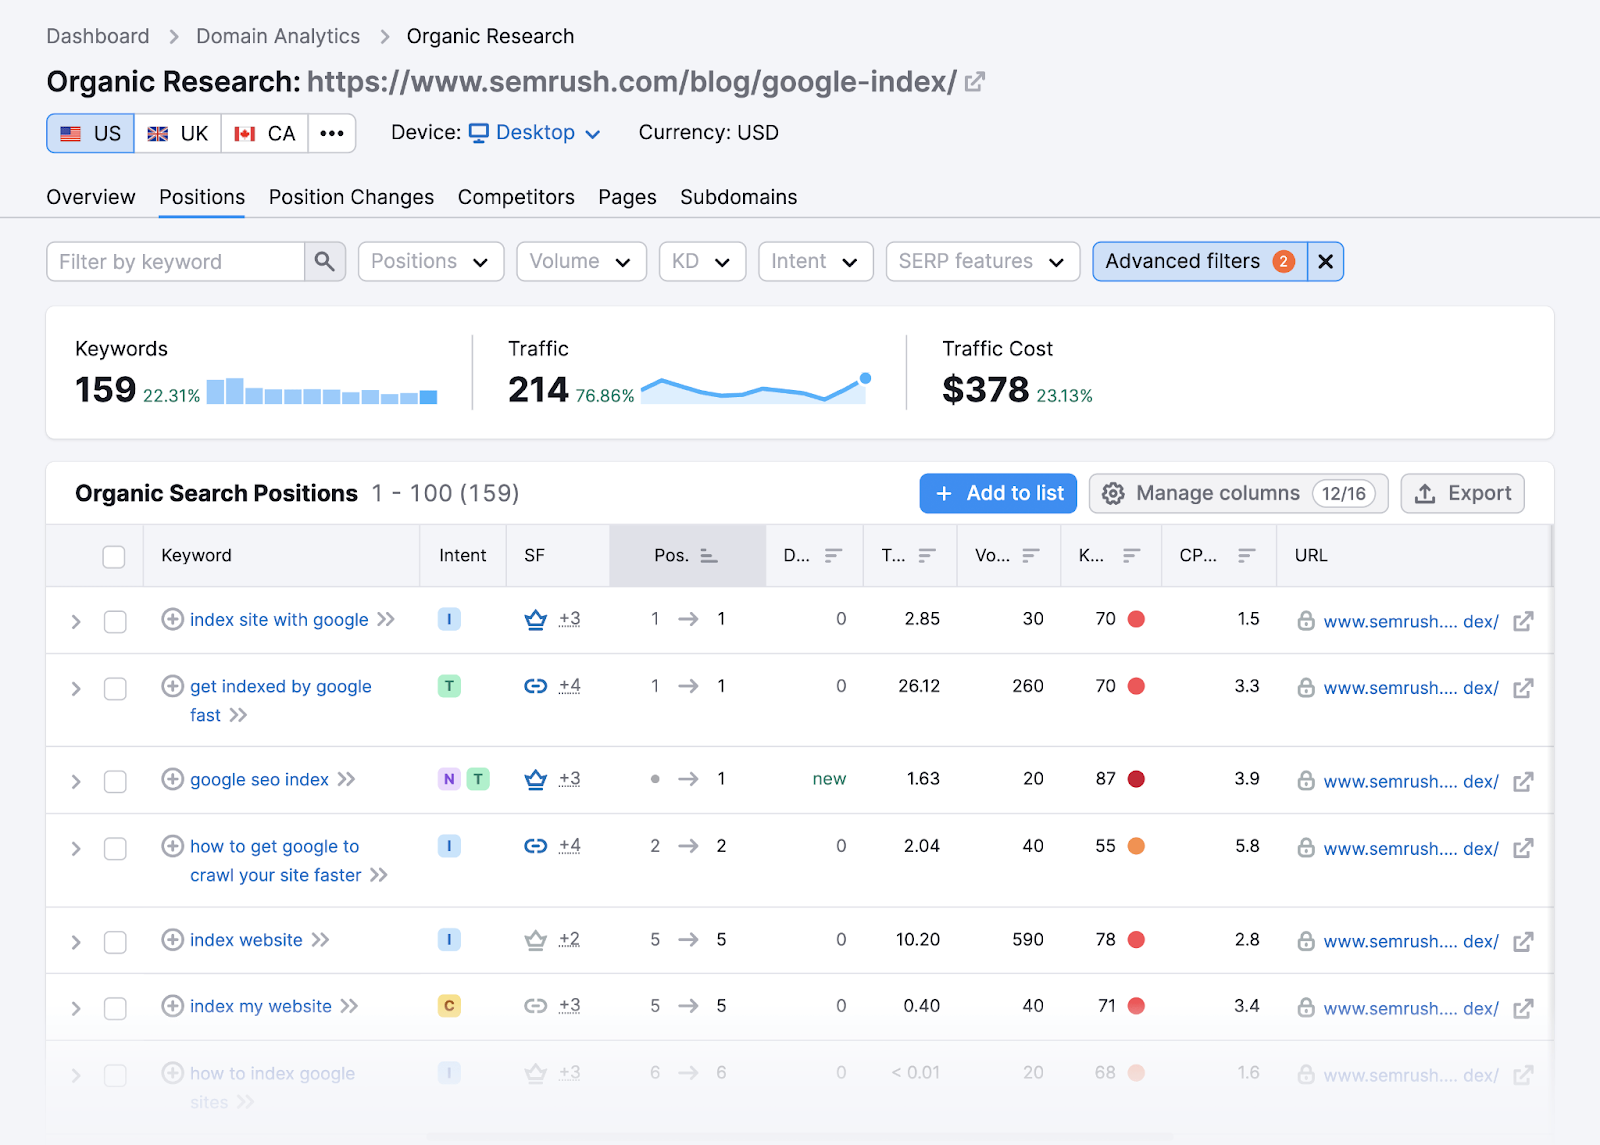Expand the row for 'how to get google to crawl your site faster'

click(x=75, y=848)
